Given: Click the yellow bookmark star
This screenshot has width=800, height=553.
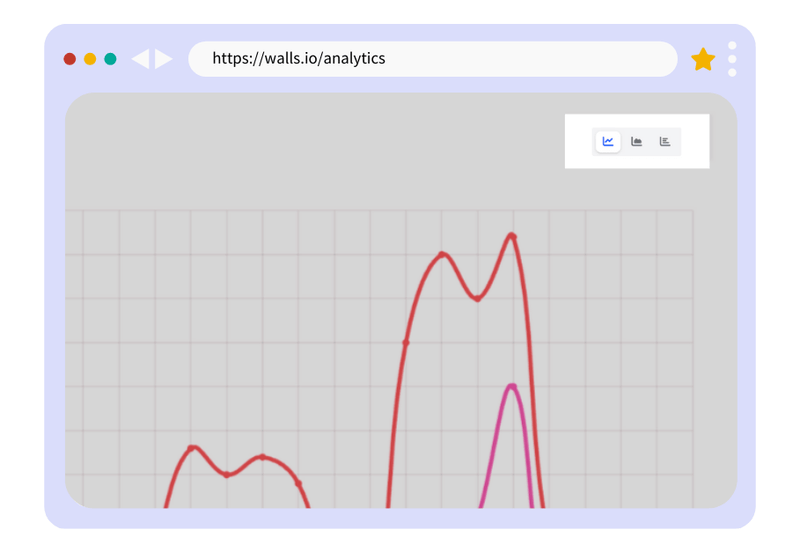Looking at the screenshot, I should 703,59.
